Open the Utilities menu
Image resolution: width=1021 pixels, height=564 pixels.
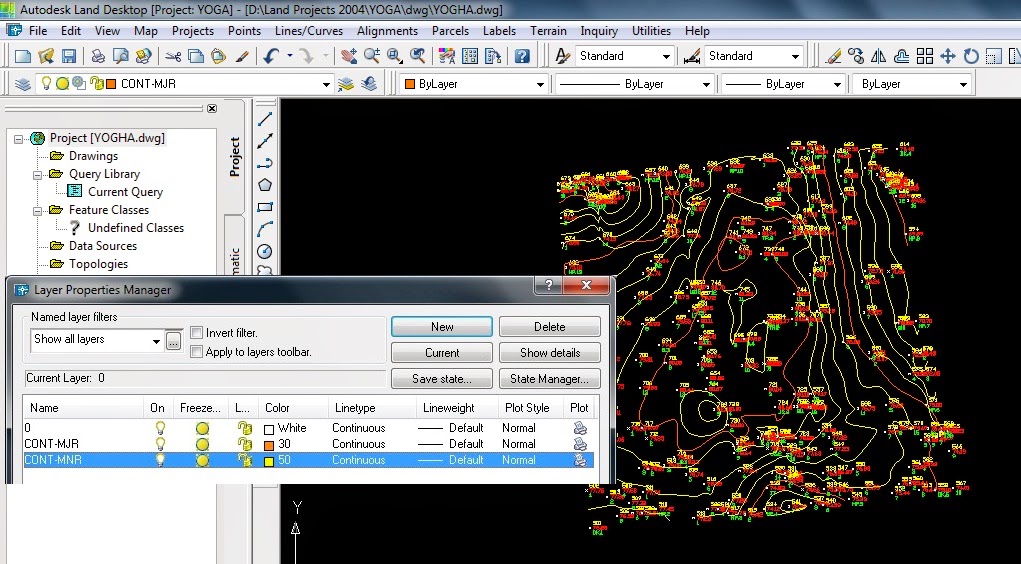[x=651, y=31]
